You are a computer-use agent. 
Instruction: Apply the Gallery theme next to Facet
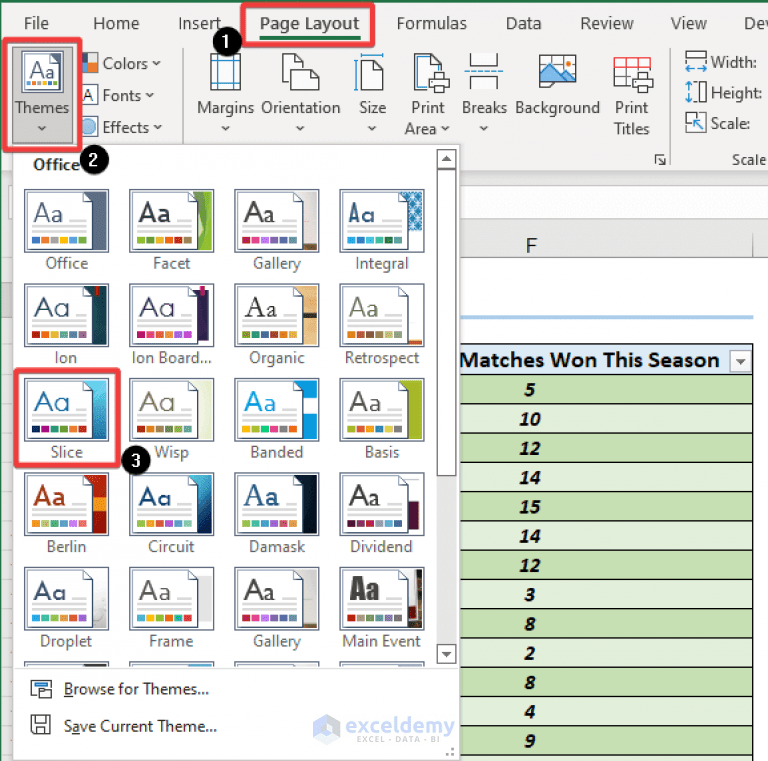(277, 230)
